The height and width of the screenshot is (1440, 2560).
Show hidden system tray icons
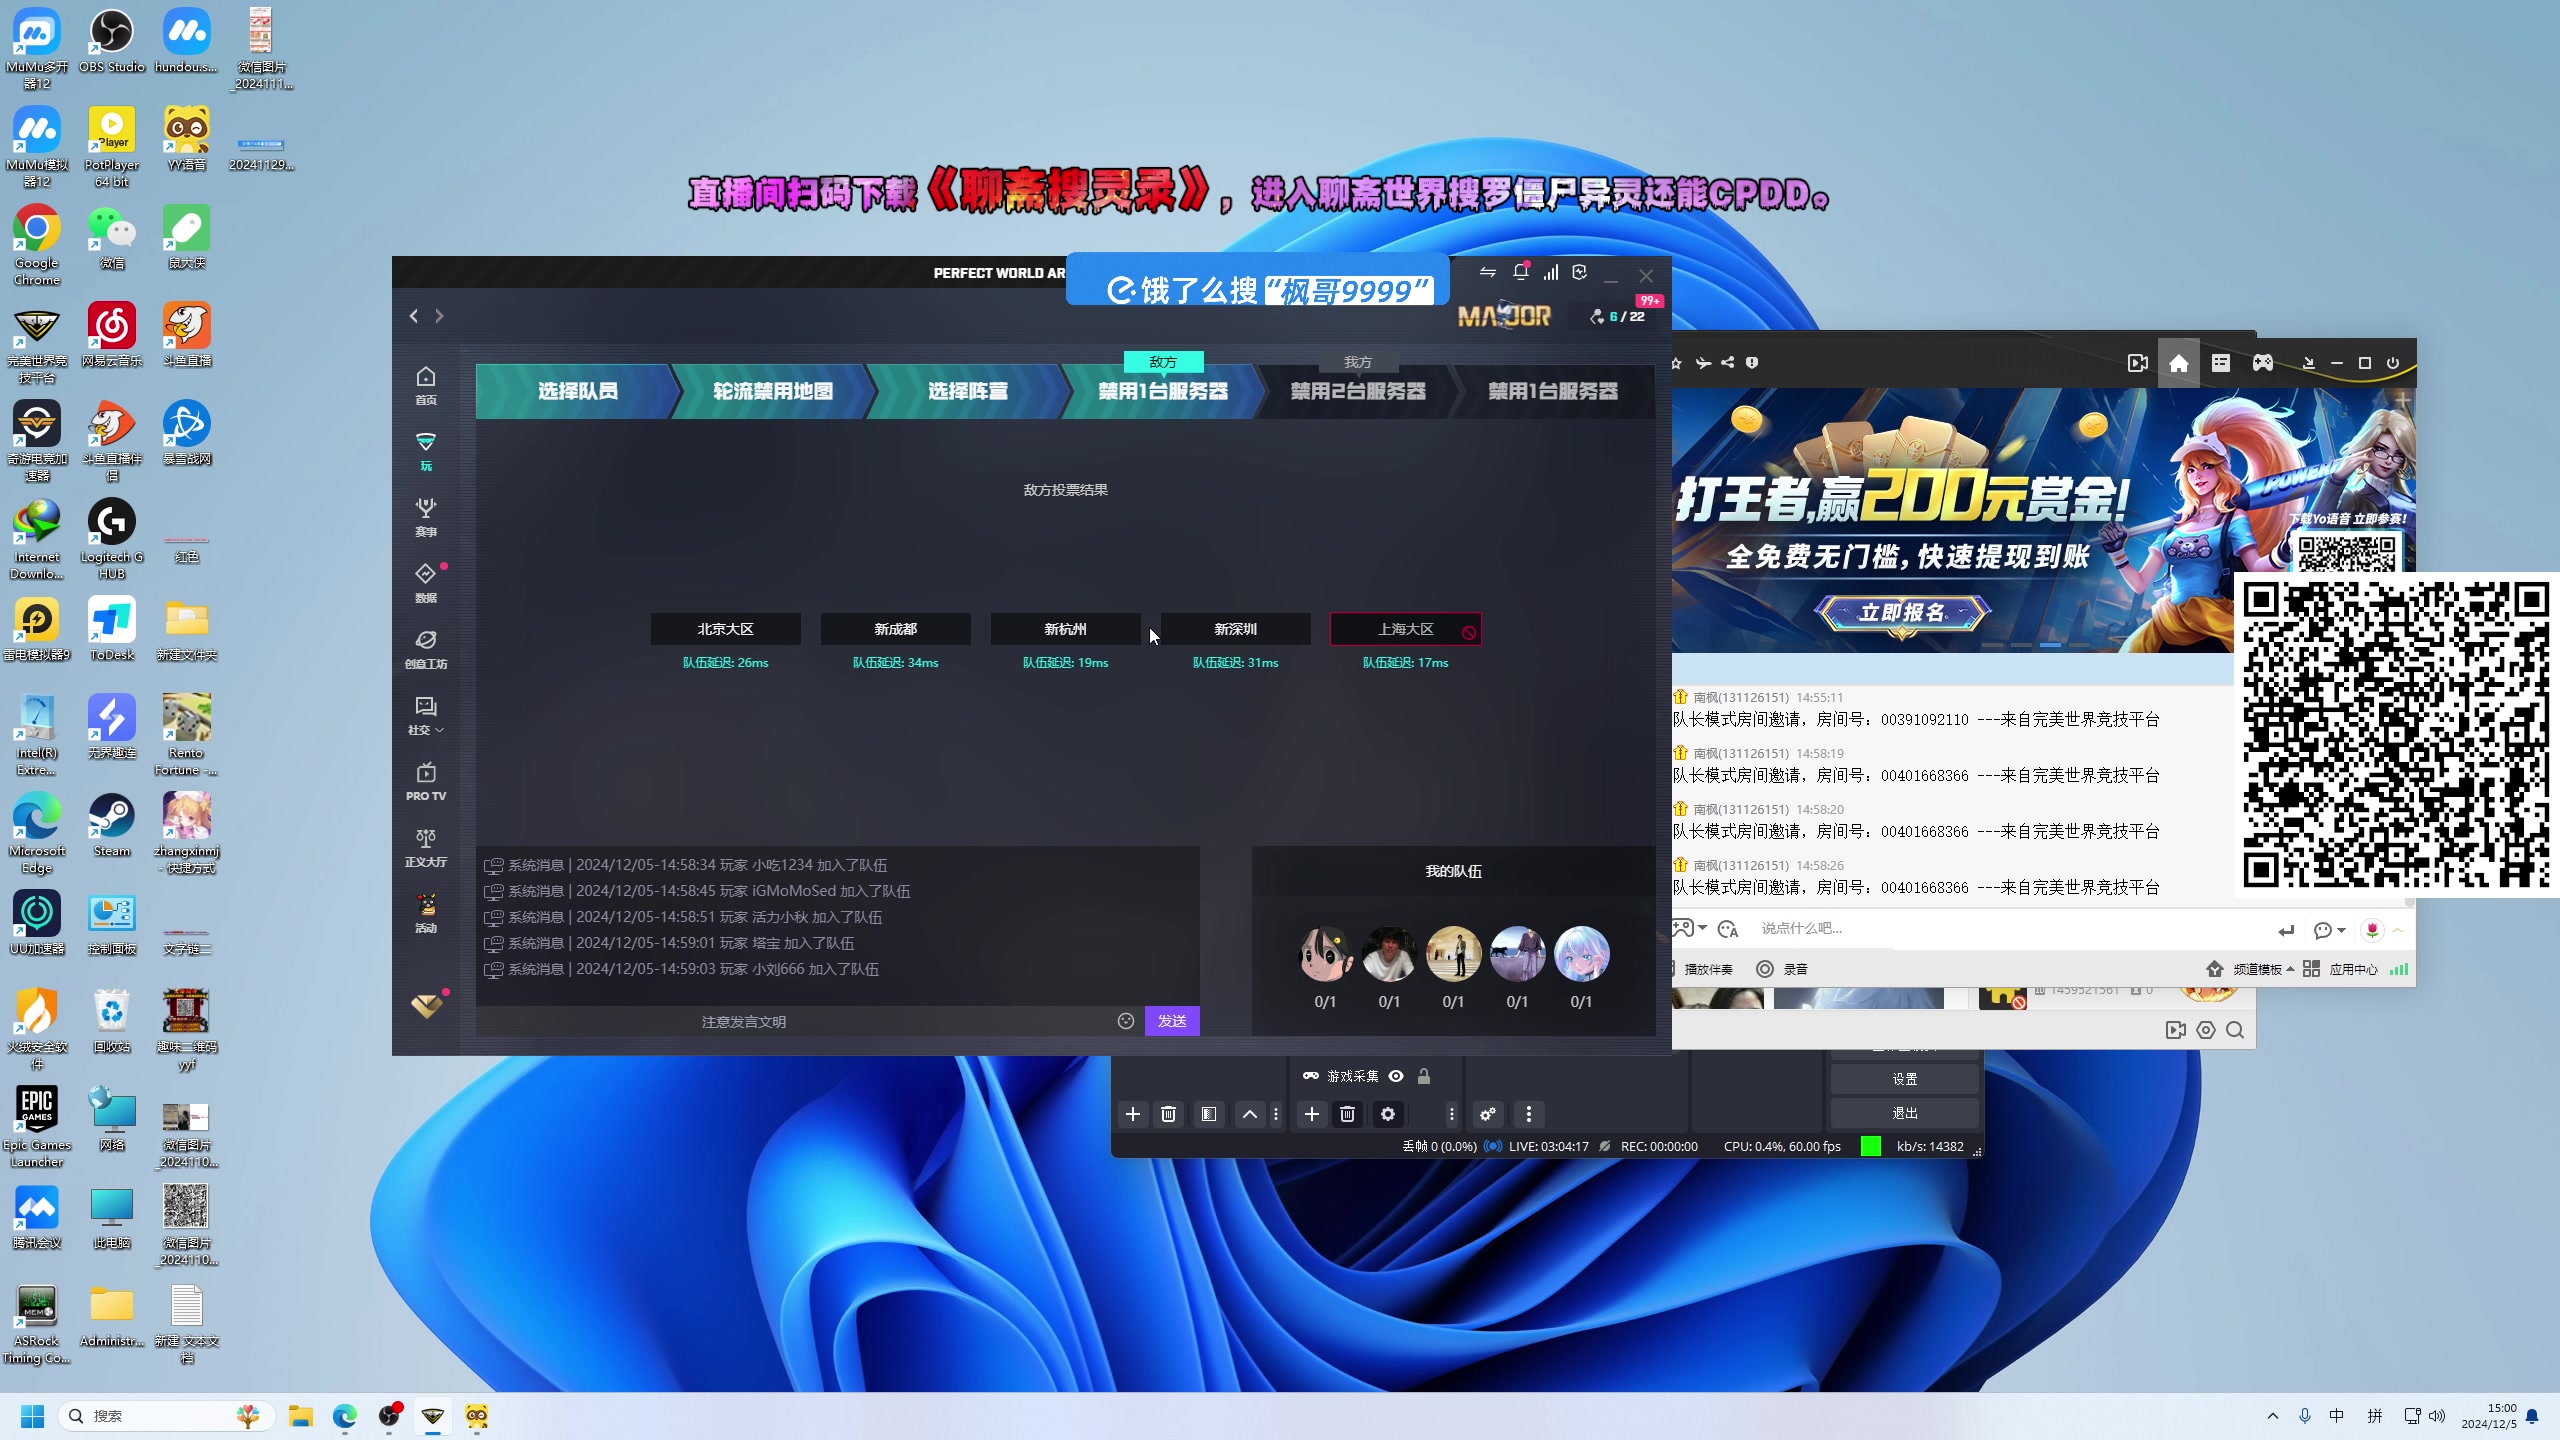2273,1416
